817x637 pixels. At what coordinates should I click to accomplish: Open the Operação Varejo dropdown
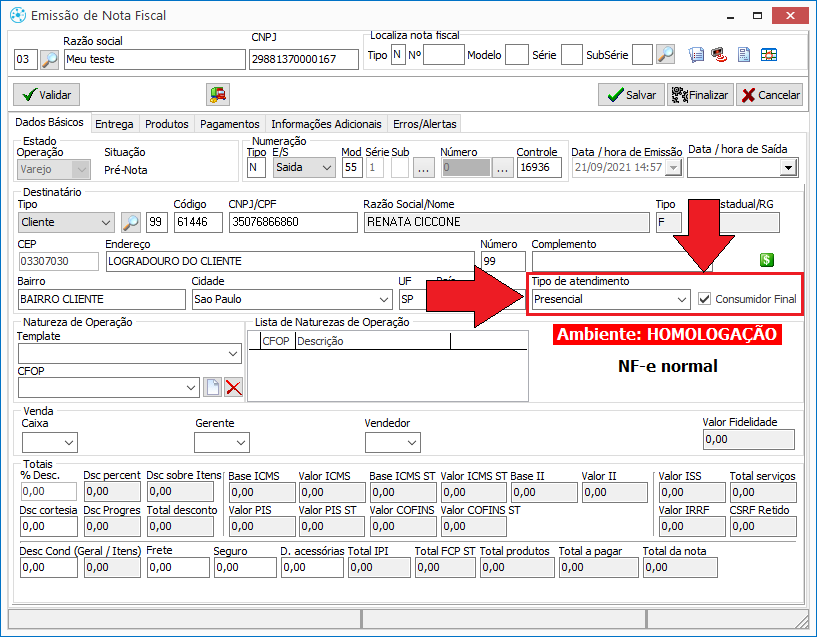pos(81,169)
